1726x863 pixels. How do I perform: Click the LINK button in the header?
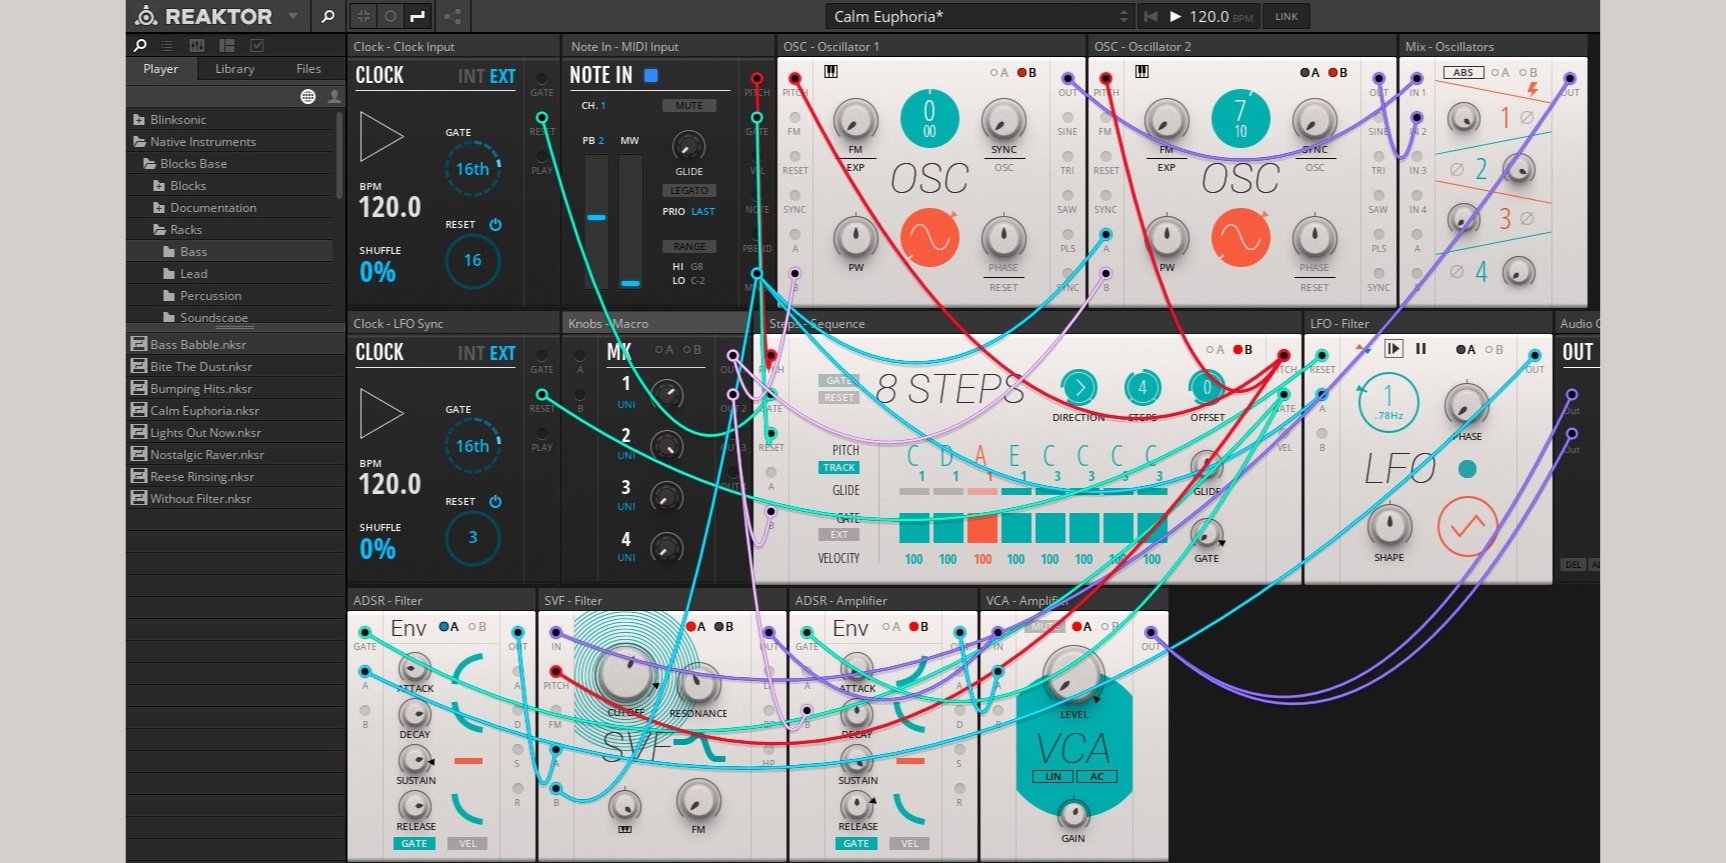point(1286,16)
